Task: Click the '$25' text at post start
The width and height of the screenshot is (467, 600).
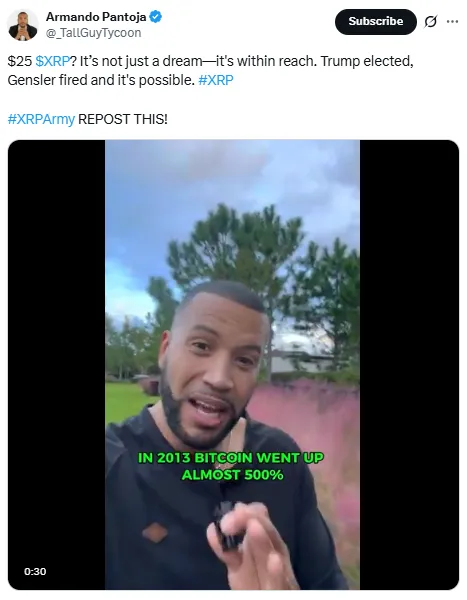Action: [20, 61]
